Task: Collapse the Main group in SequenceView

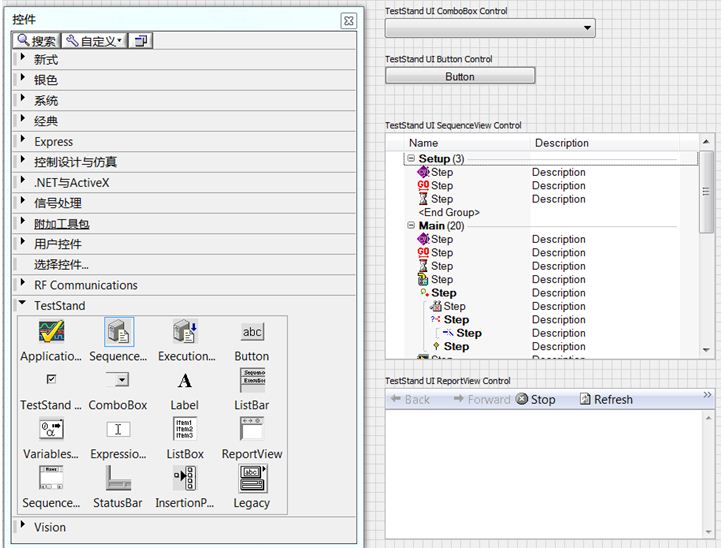Action: click(411, 226)
